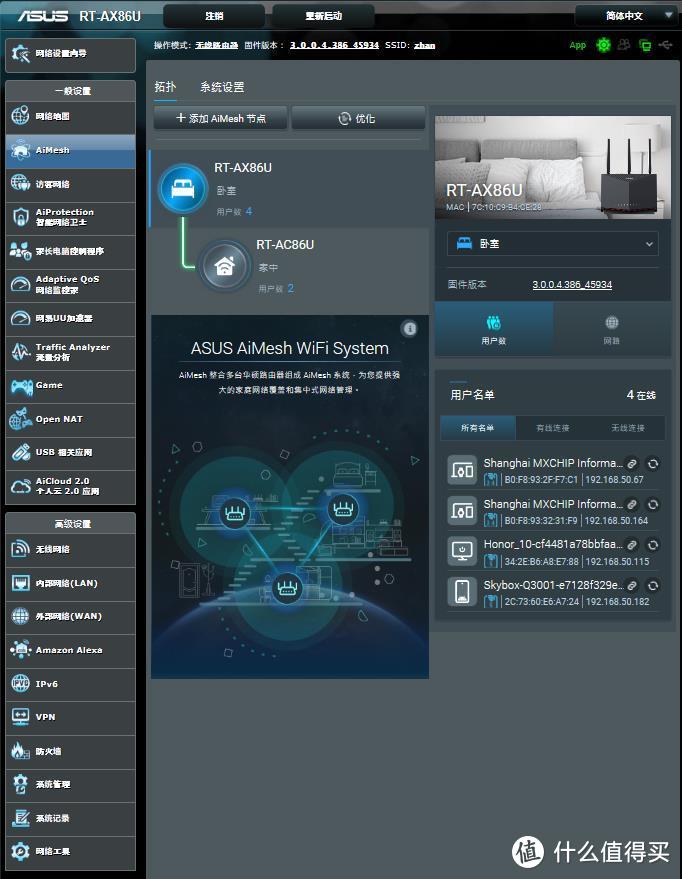Click the Add AiMesh node button
Screen dimensions: 682x879
click(x=221, y=118)
